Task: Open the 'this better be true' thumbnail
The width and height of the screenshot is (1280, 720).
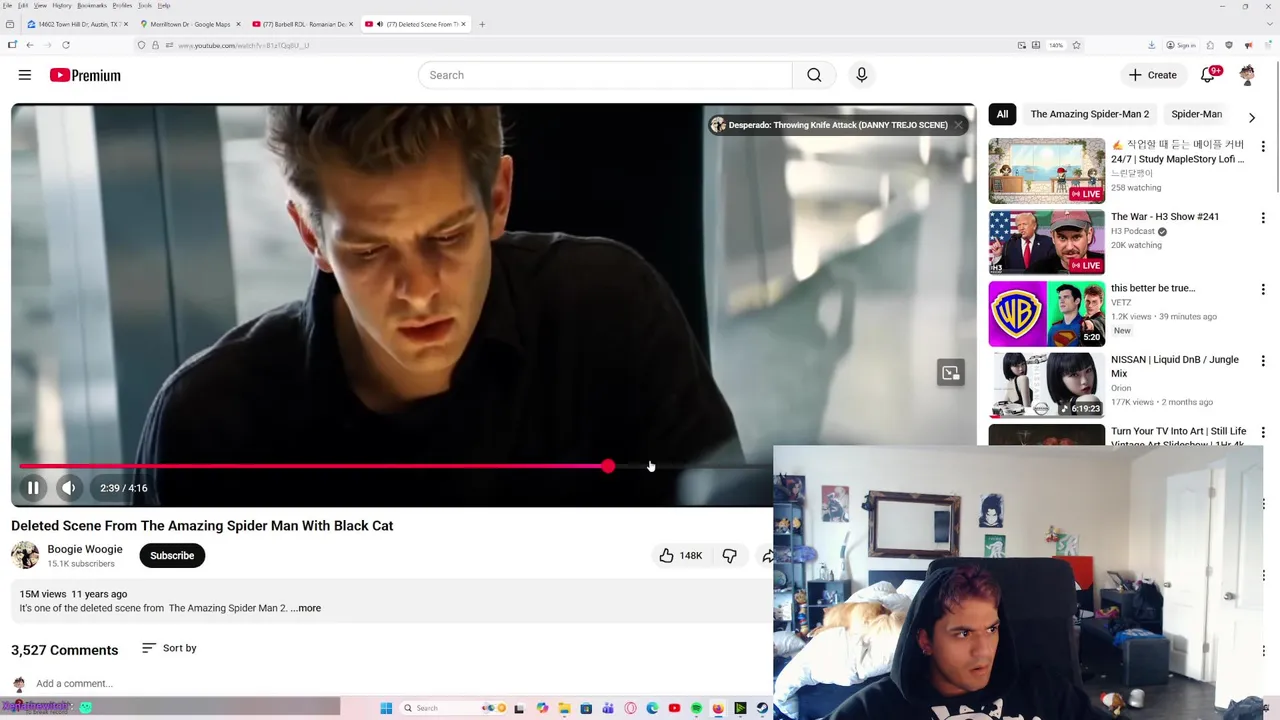Action: click(x=1047, y=314)
